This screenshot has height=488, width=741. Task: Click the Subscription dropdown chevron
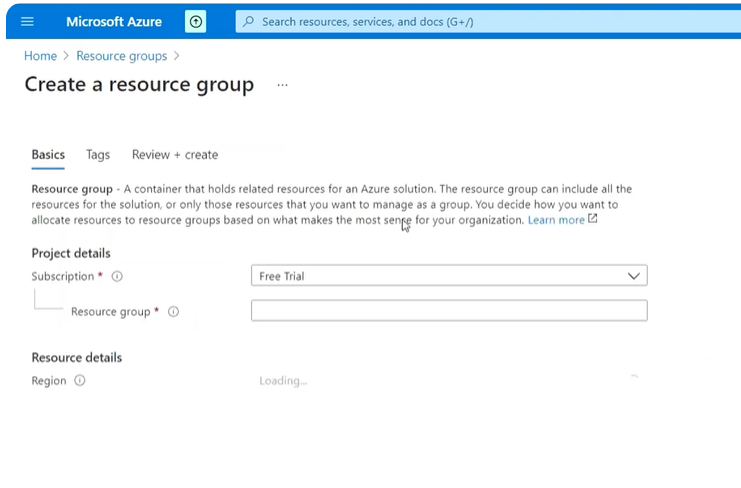pyautogui.click(x=634, y=276)
